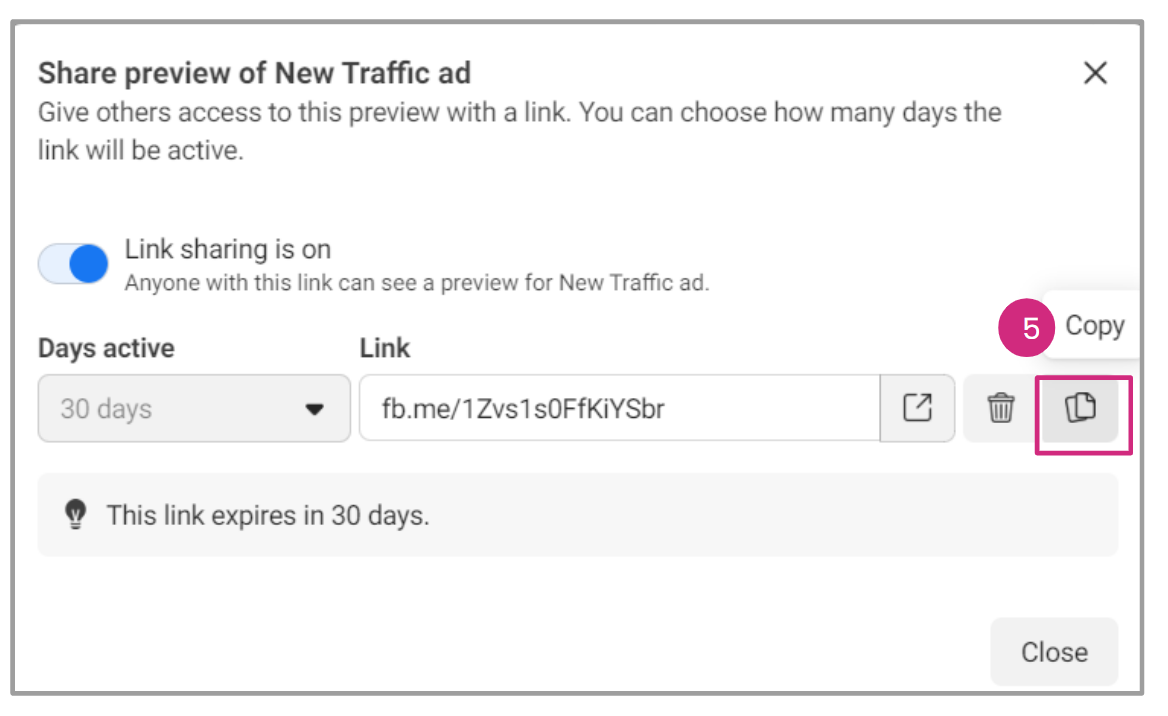This screenshot has height=716, width=1168.
Task: Open the preview link in a new tab
Action: tap(917, 408)
